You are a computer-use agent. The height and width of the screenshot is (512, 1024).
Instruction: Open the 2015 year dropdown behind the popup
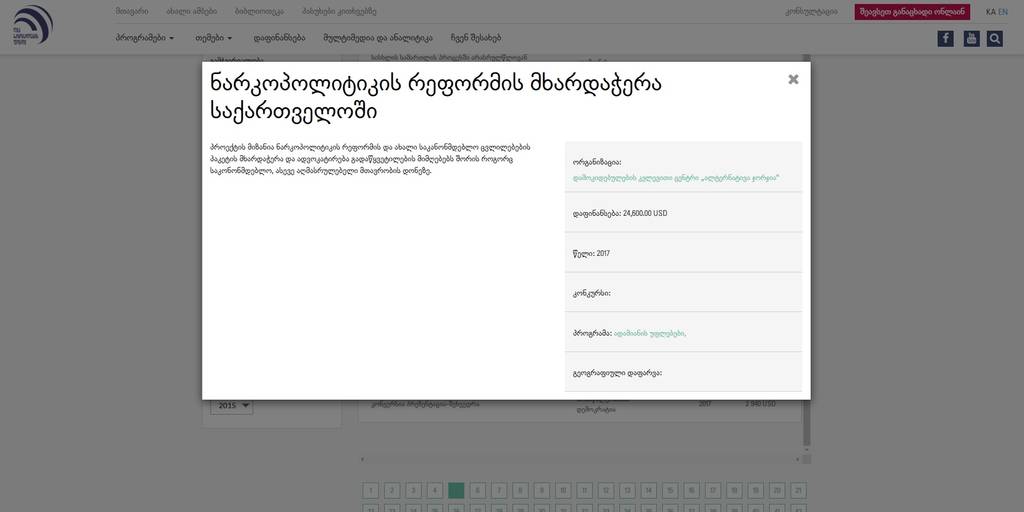point(232,406)
